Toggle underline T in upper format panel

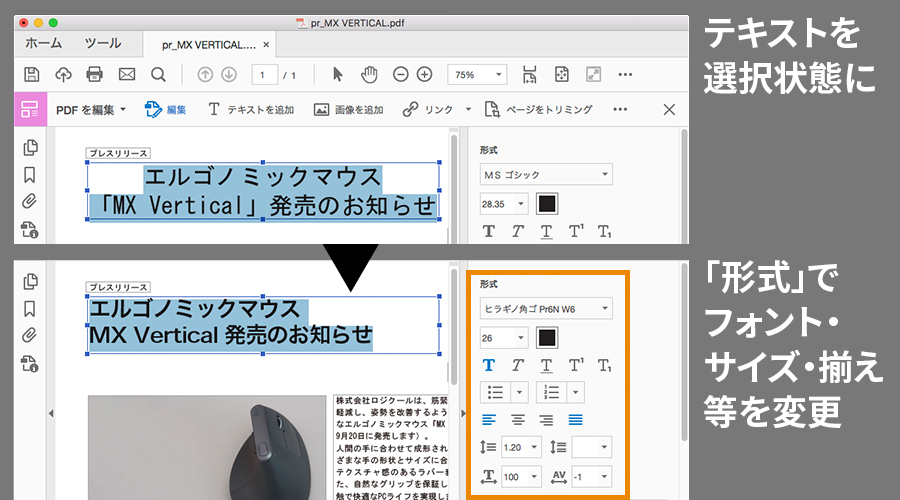pyautogui.click(x=546, y=231)
